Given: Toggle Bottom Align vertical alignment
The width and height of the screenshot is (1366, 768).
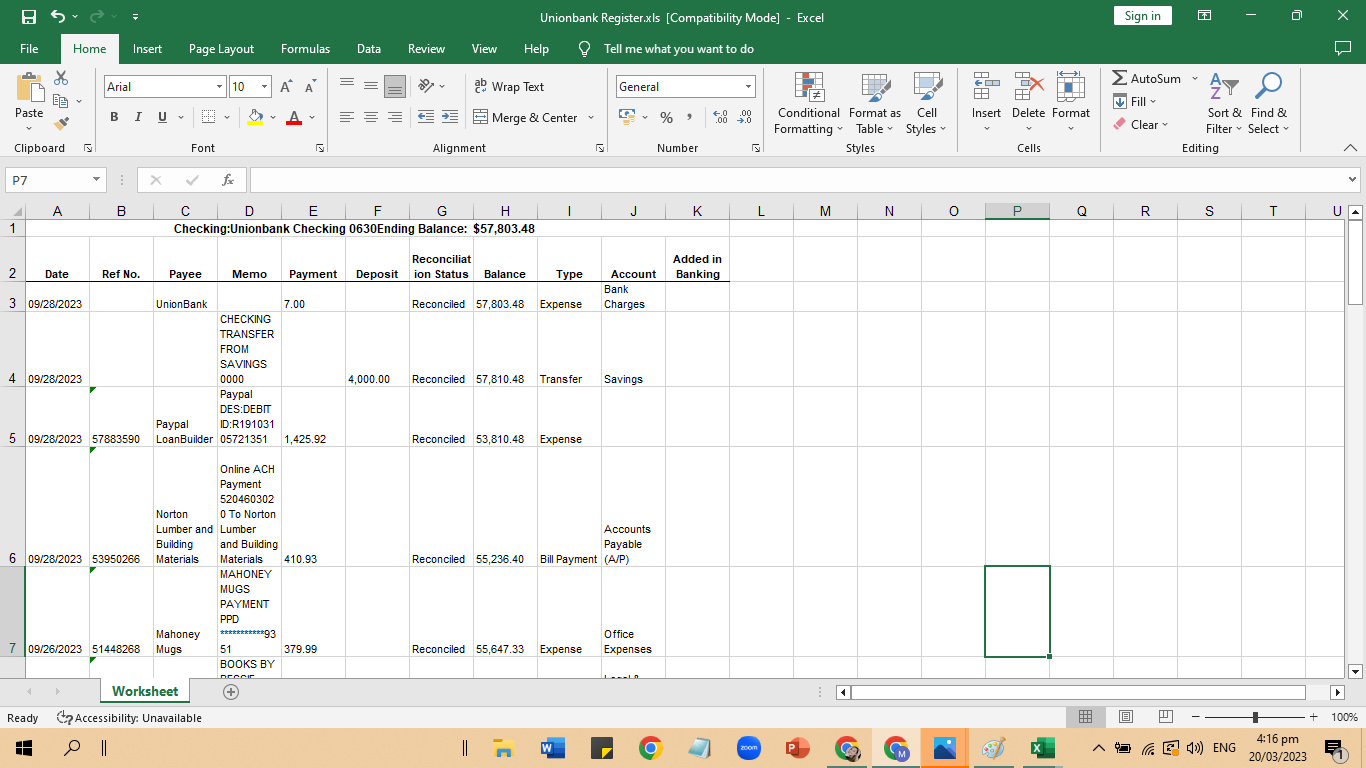Looking at the screenshot, I should (395, 87).
